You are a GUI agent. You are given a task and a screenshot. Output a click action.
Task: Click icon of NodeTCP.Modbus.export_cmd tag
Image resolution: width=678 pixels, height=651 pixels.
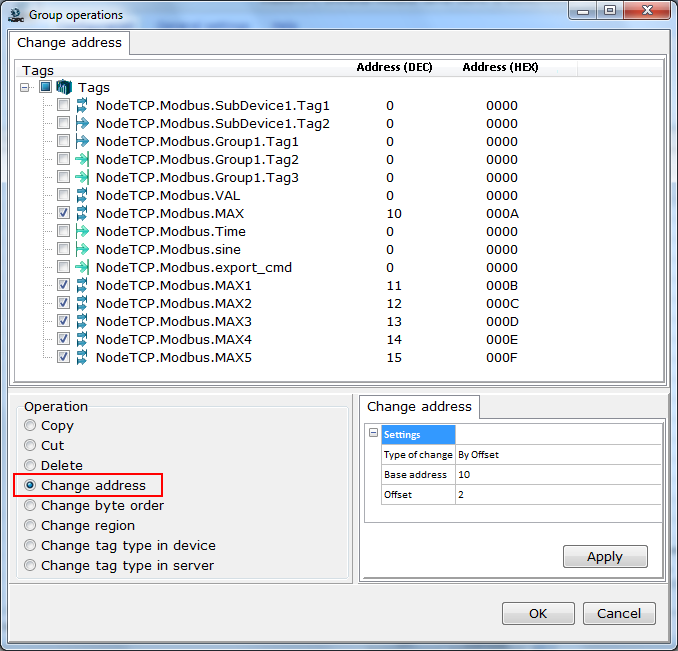coord(82,268)
